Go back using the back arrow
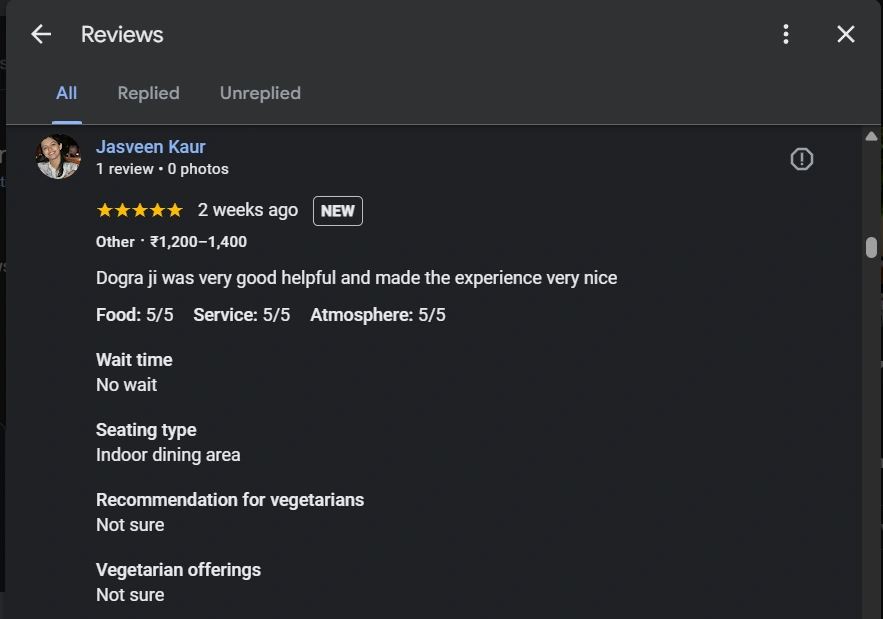The height and width of the screenshot is (619, 883). point(41,34)
